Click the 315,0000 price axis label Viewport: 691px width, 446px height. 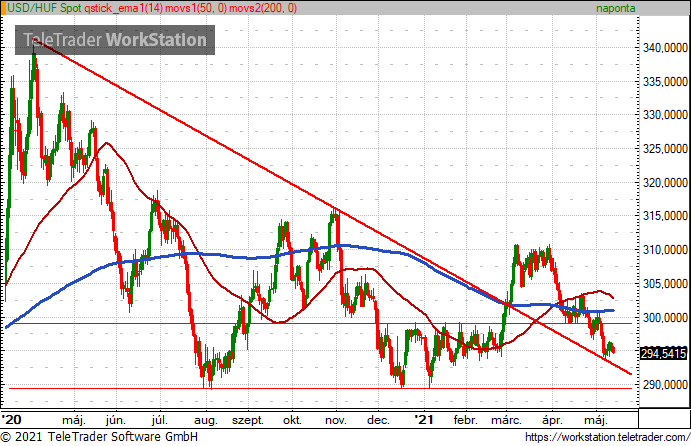coord(665,216)
